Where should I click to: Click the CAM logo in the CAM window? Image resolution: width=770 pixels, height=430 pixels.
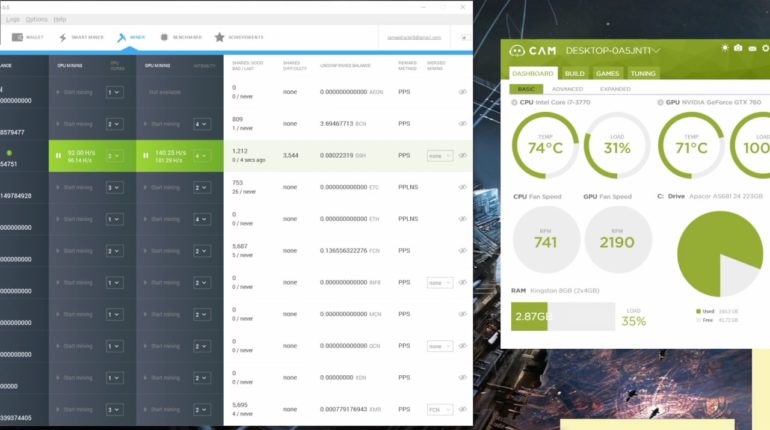pyautogui.click(x=533, y=51)
